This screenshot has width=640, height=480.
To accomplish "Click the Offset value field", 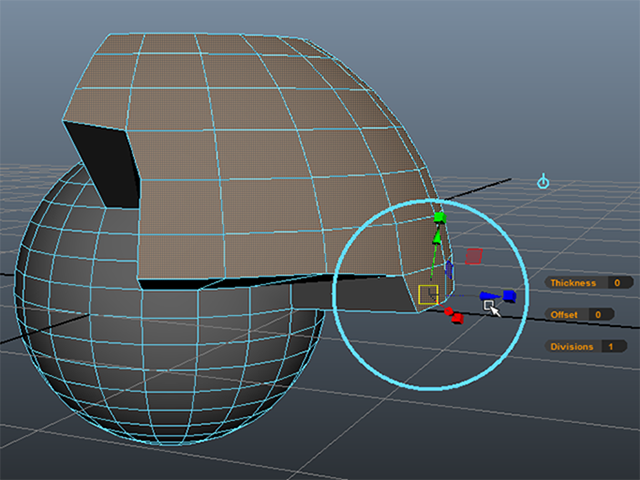I will [x=601, y=315].
